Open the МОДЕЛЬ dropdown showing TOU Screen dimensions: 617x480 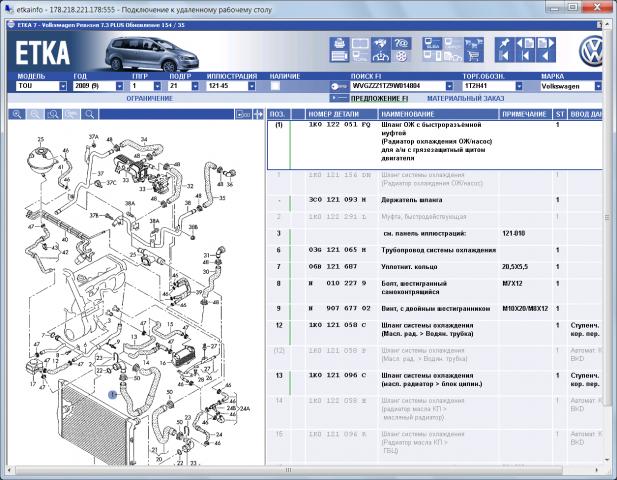63,86
